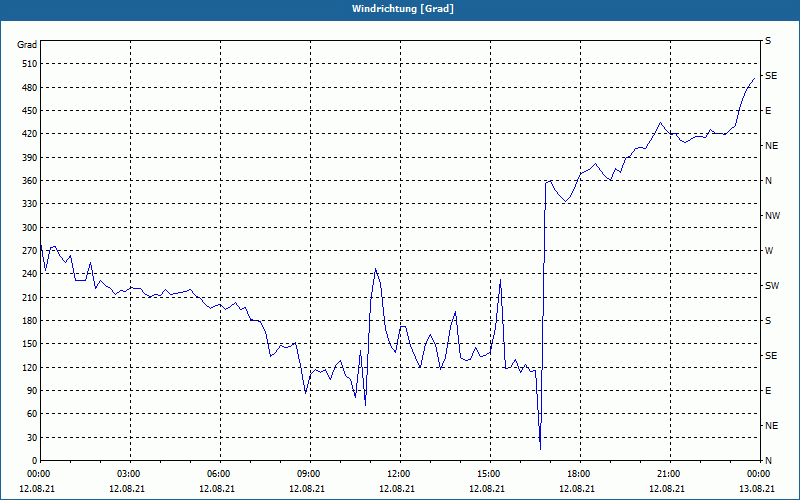Click the E compass label level with 90
This screenshot has height=500, width=800.
768,391
